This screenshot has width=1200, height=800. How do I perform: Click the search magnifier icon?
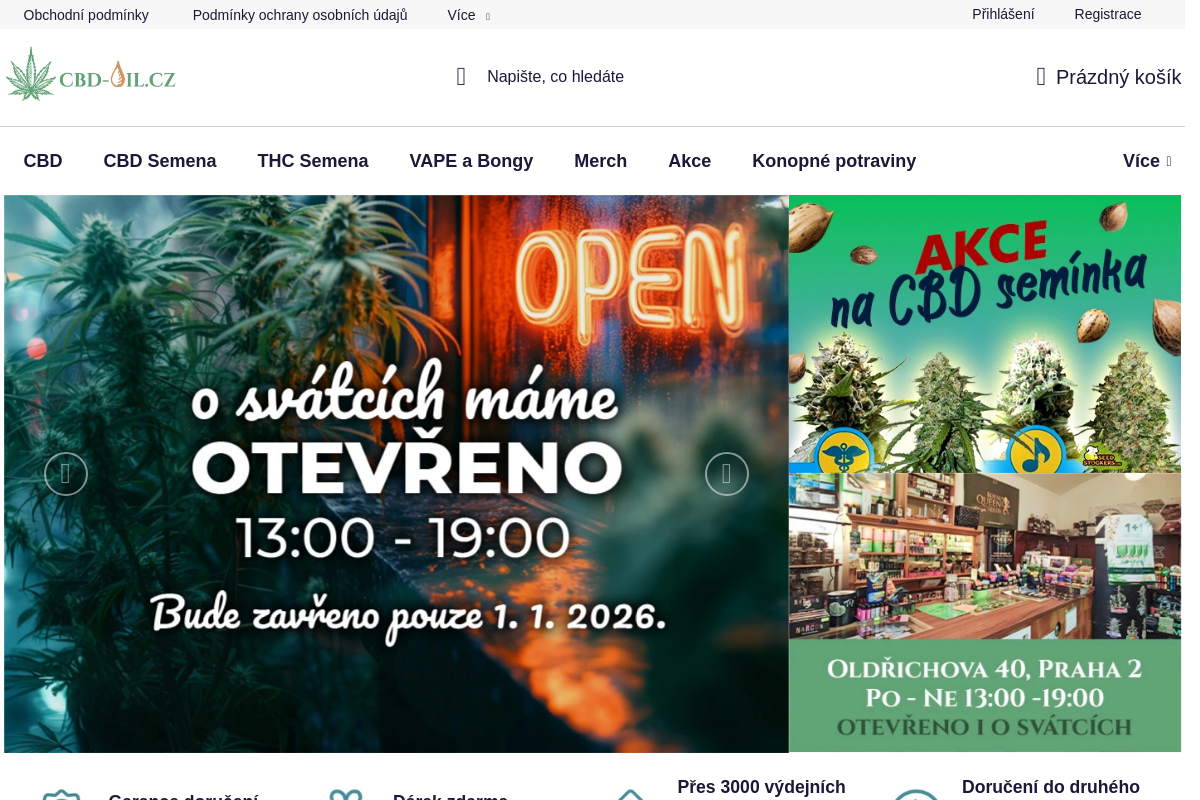click(461, 77)
